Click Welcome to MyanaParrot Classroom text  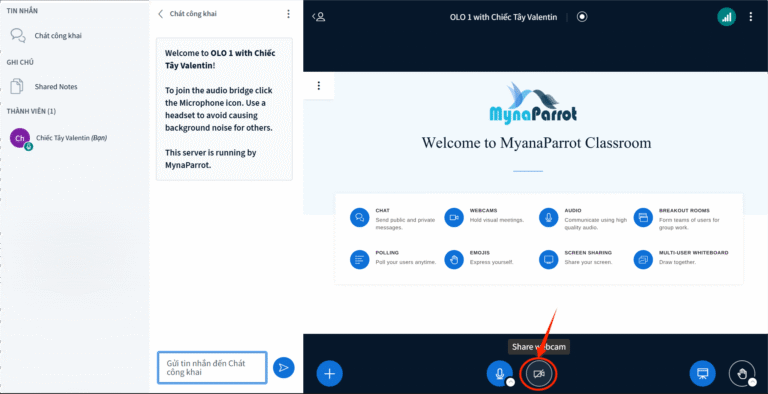(x=536, y=143)
